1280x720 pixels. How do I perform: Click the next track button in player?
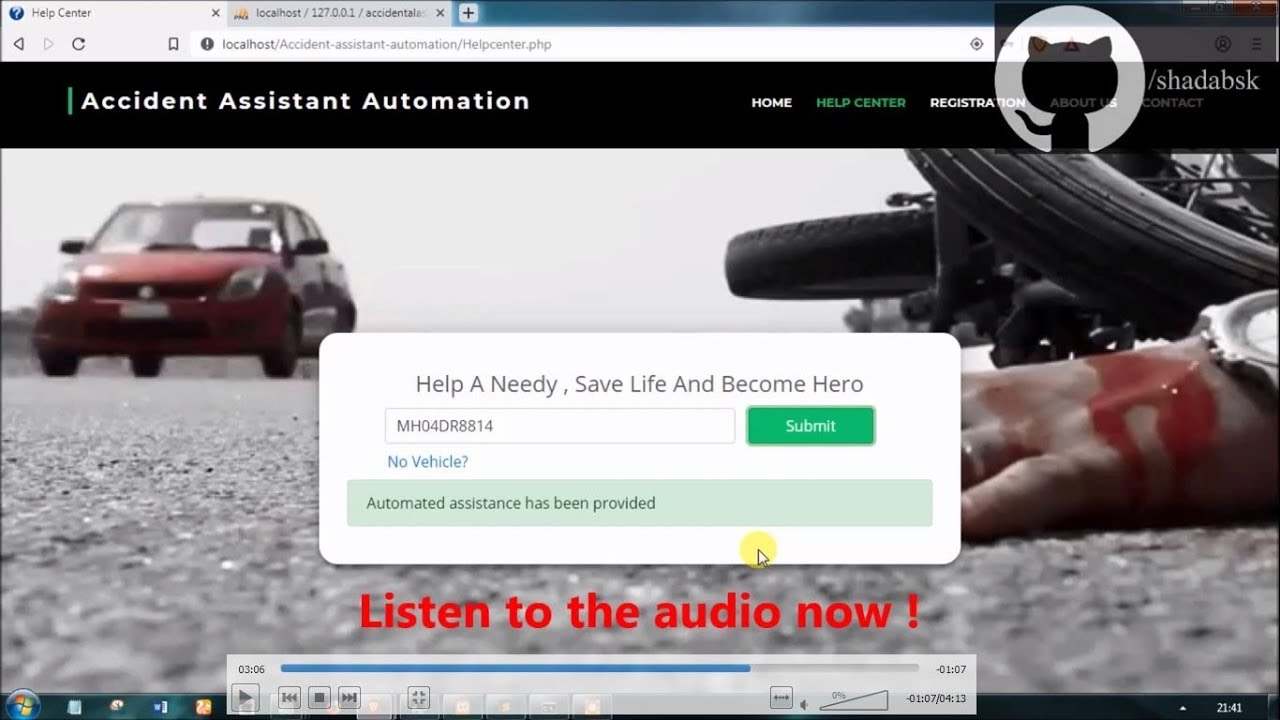349,697
